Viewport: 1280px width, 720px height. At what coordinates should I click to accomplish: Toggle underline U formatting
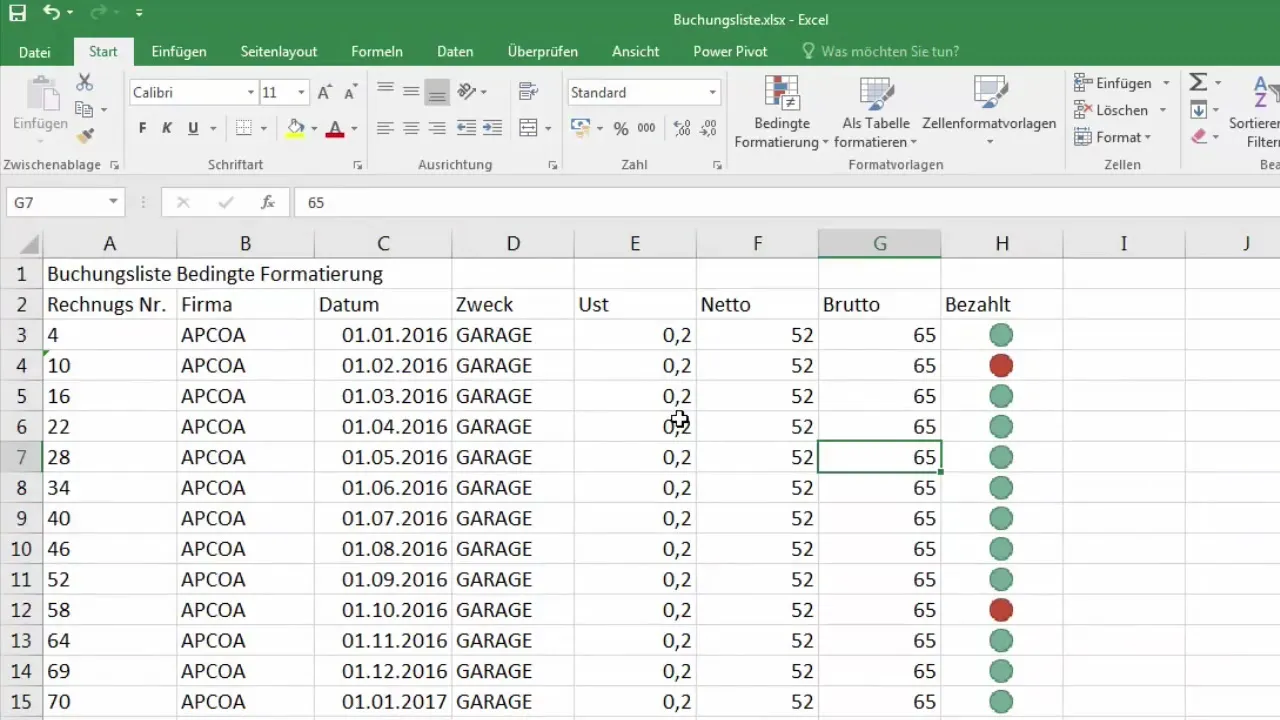[193, 128]
